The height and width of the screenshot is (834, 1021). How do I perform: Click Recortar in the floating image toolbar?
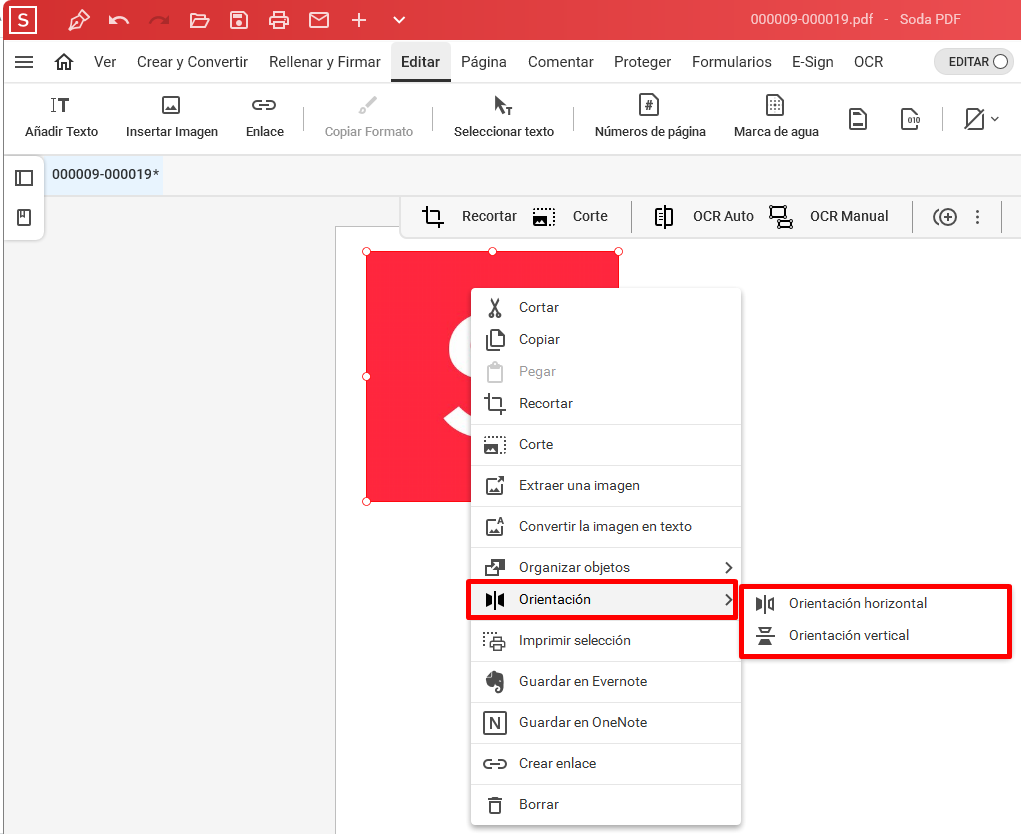tap(469, 216)
